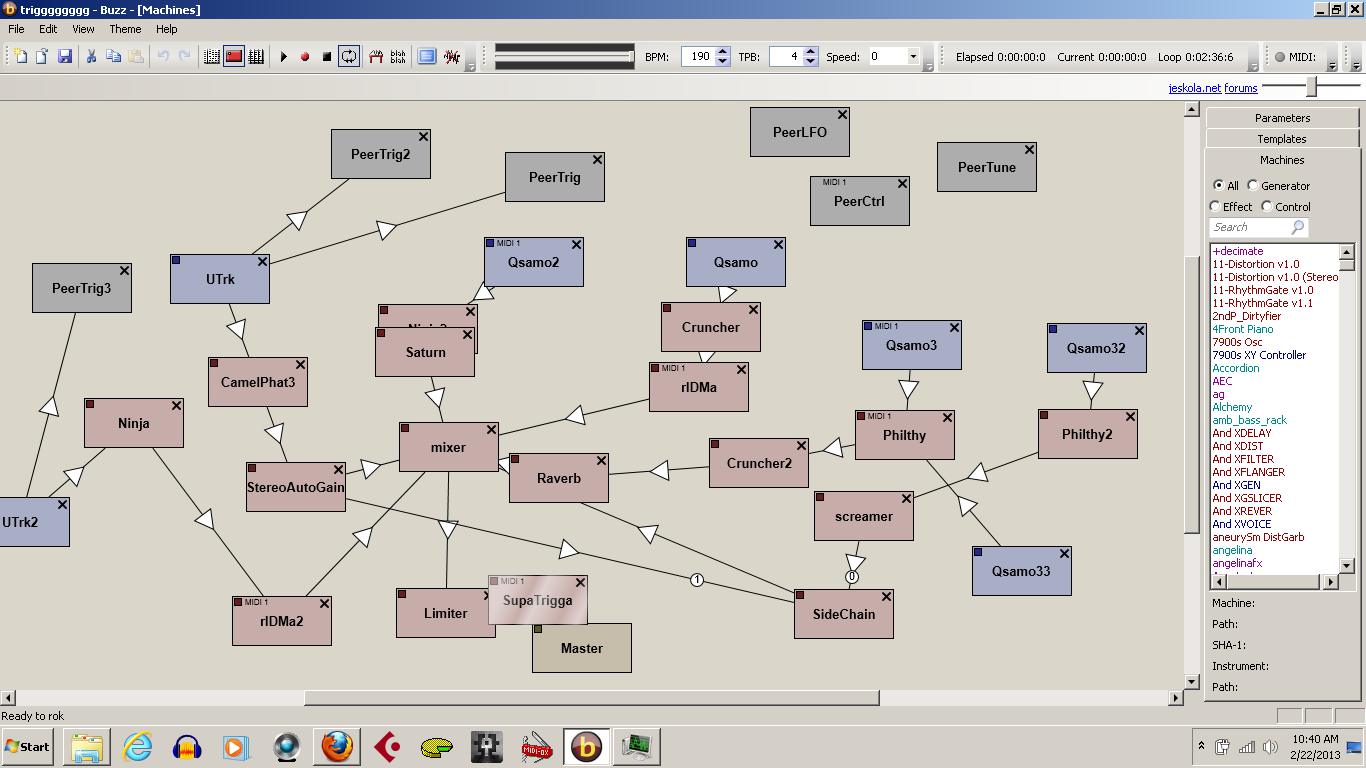Open the jeskola.net link
The height and width of the screenshot is (768, 1366).
click(1194, 88)
